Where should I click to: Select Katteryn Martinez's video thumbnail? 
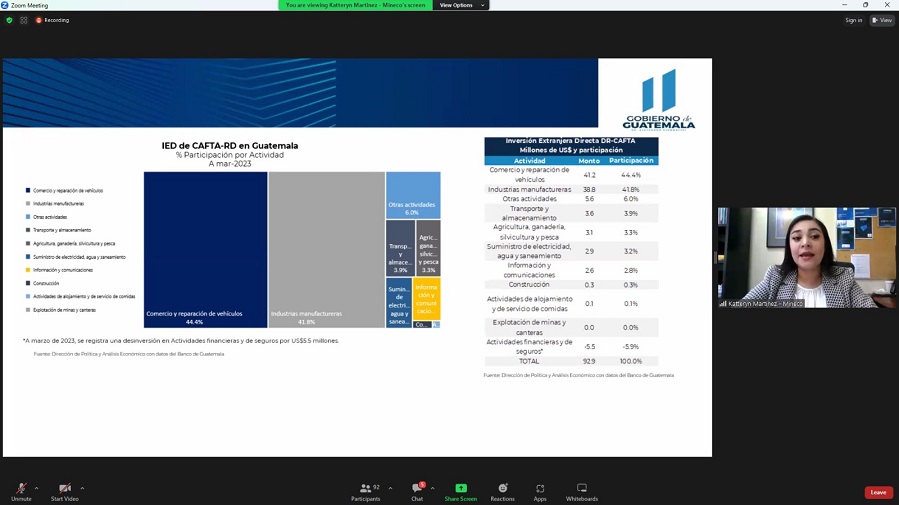click(x=806, y=257)
